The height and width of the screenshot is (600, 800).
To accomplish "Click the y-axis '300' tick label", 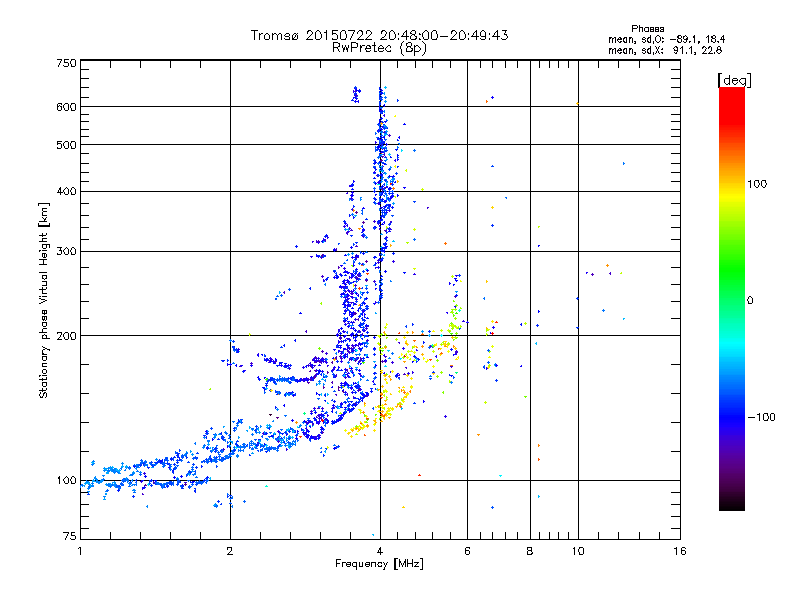I will [x=66, y=252].
